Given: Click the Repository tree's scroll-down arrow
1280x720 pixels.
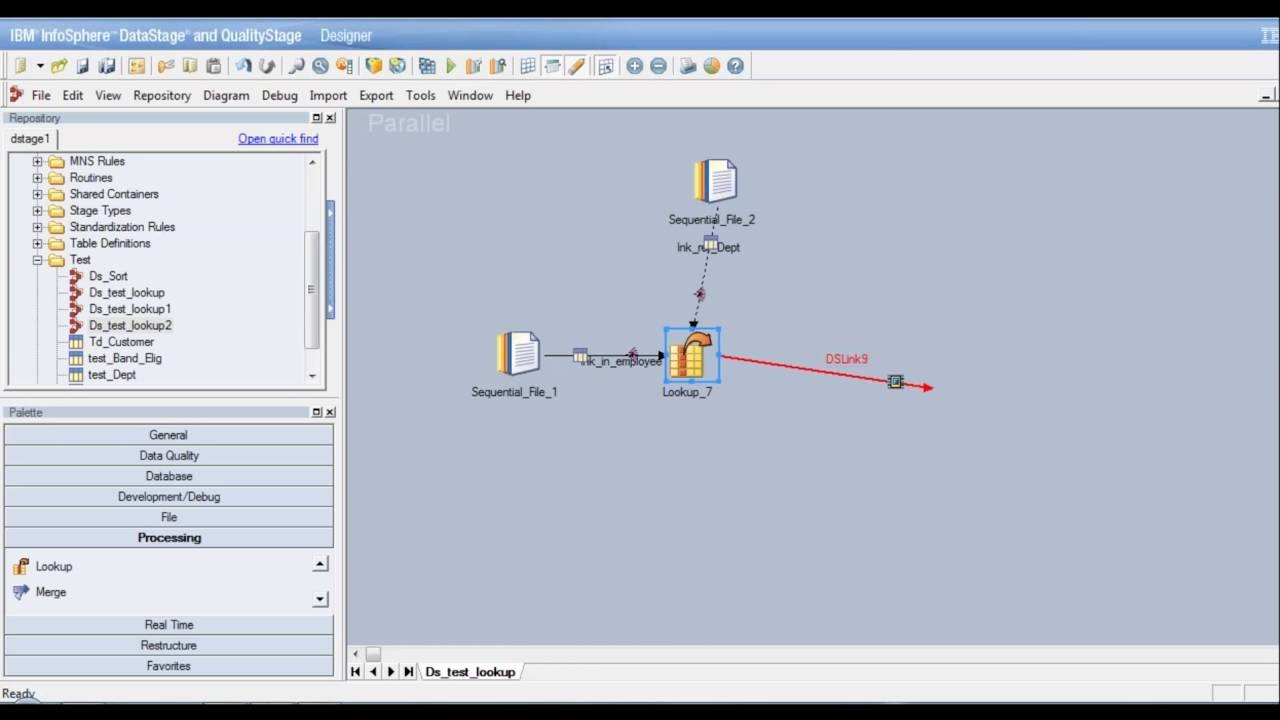Looking at the screenshot, I should tap(312, 376).
